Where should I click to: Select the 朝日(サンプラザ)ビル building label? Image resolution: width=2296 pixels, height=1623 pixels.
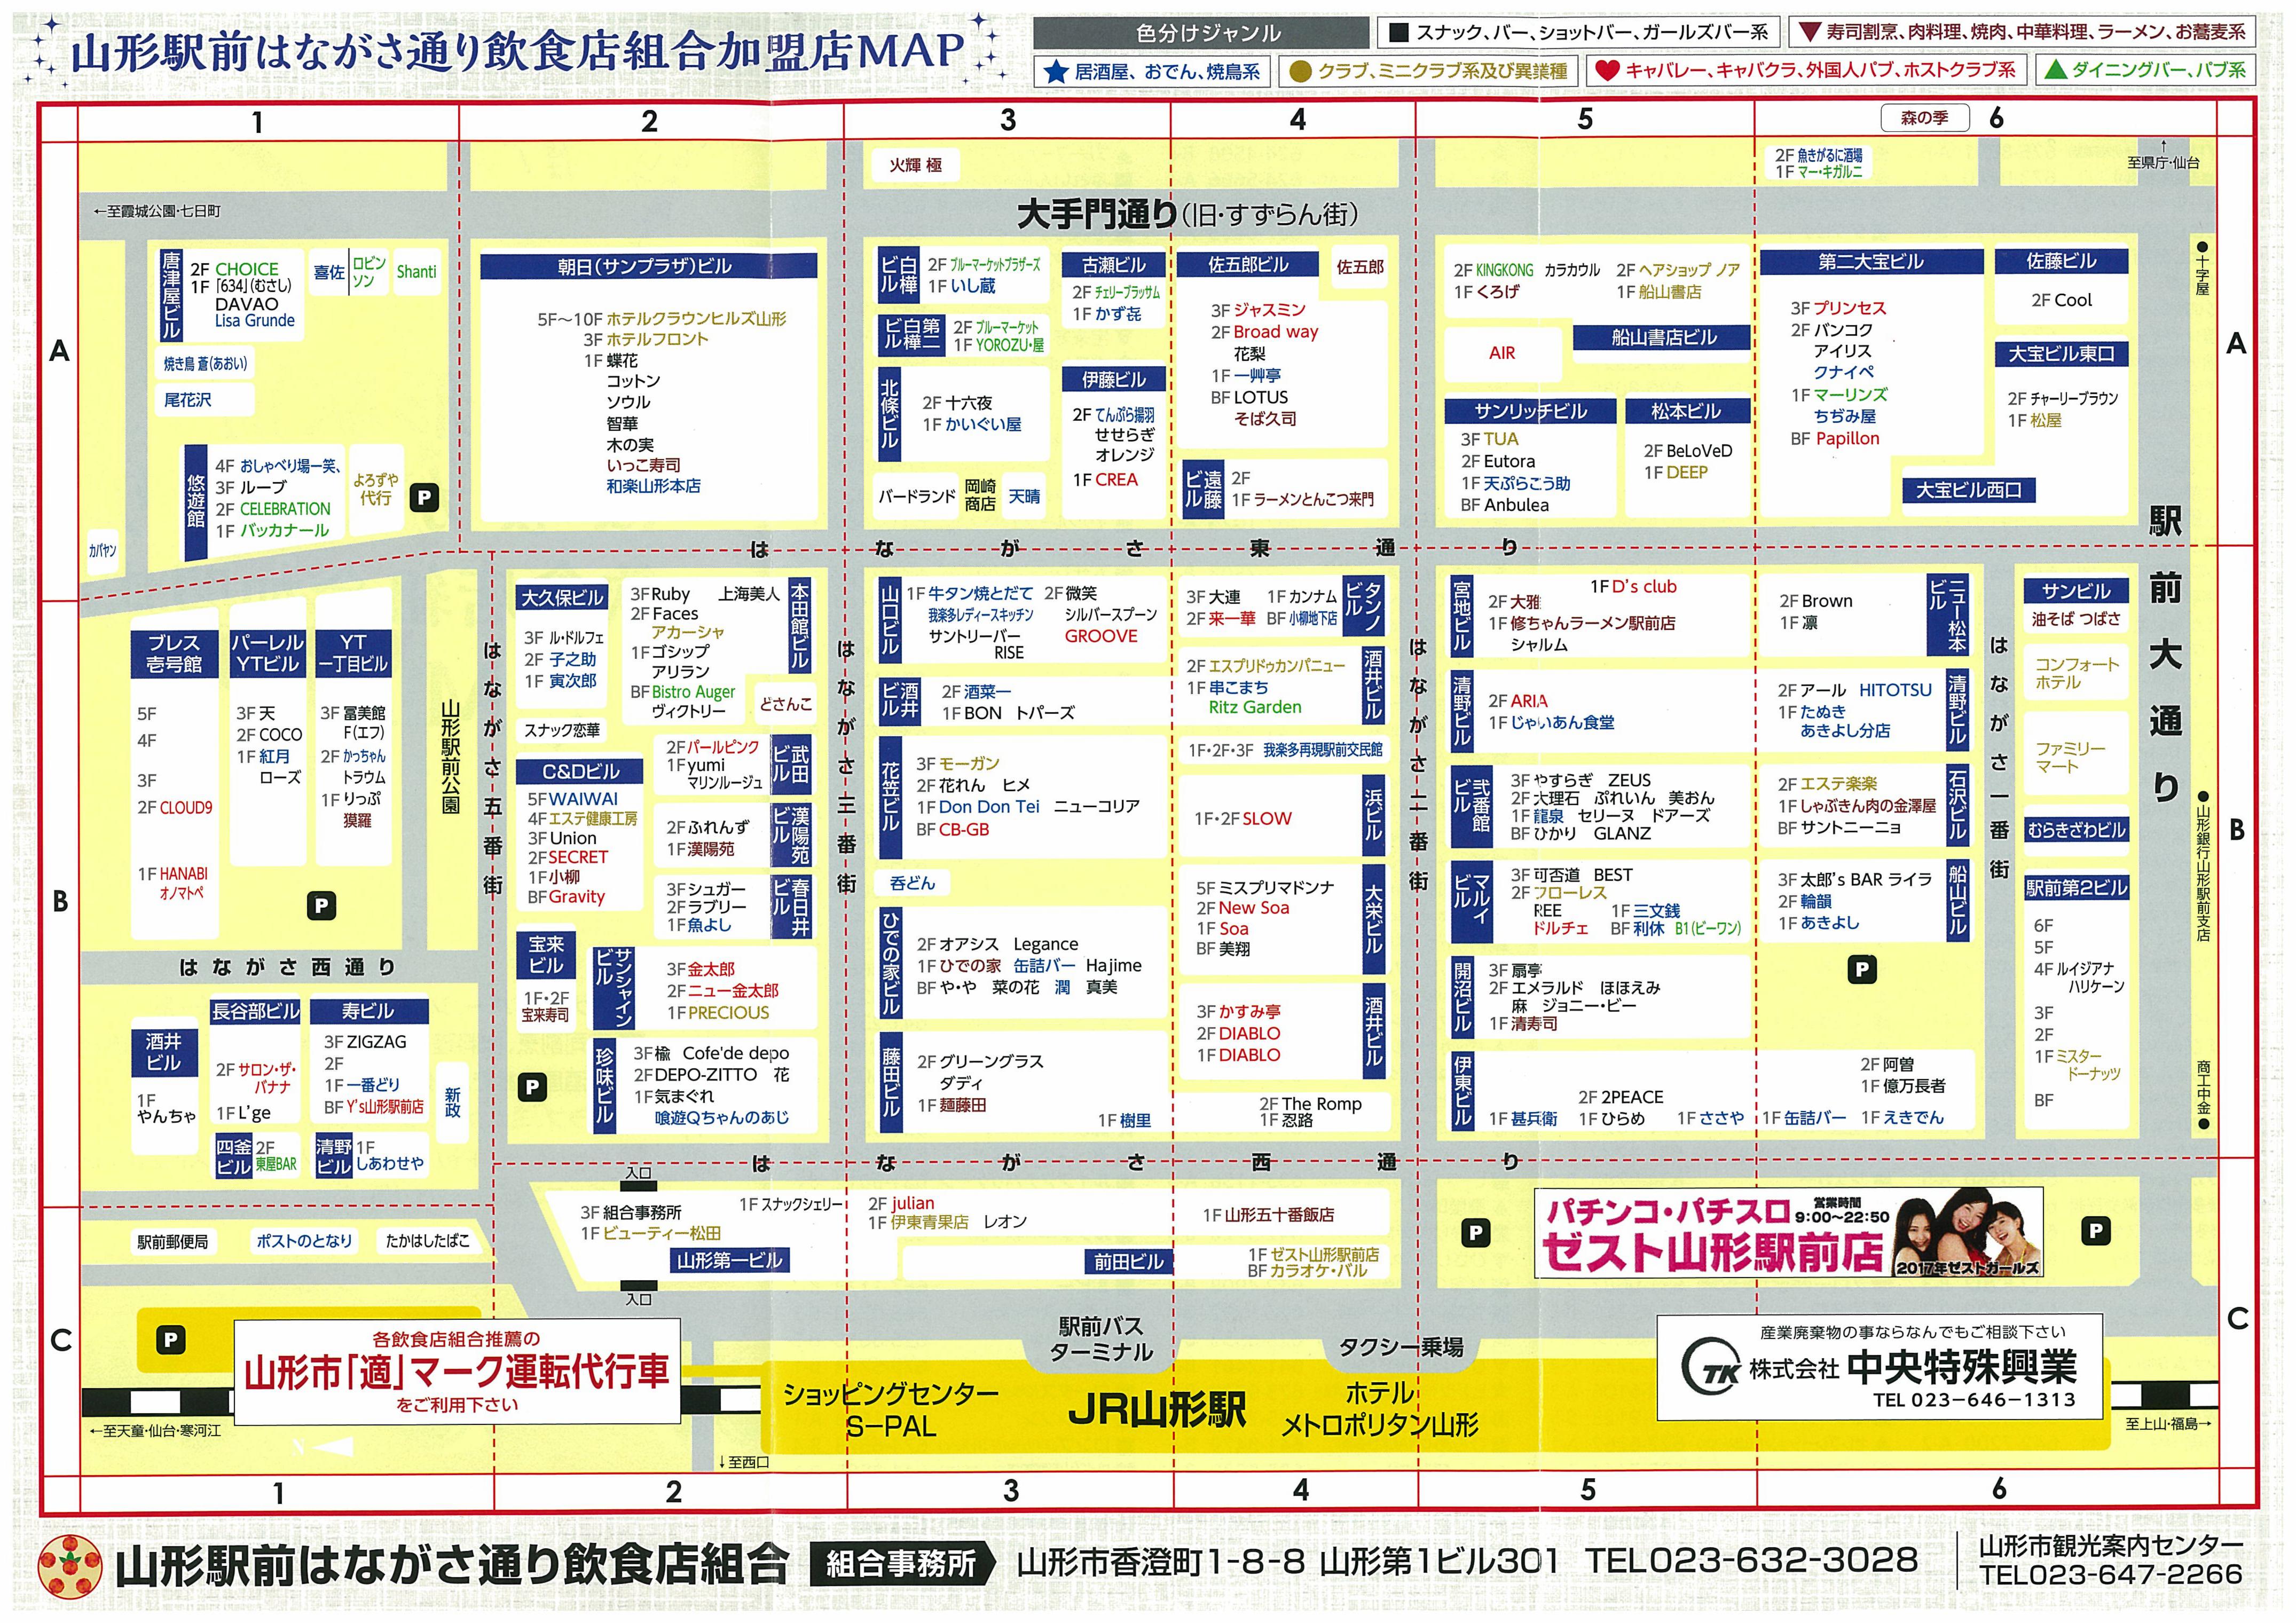645,266
